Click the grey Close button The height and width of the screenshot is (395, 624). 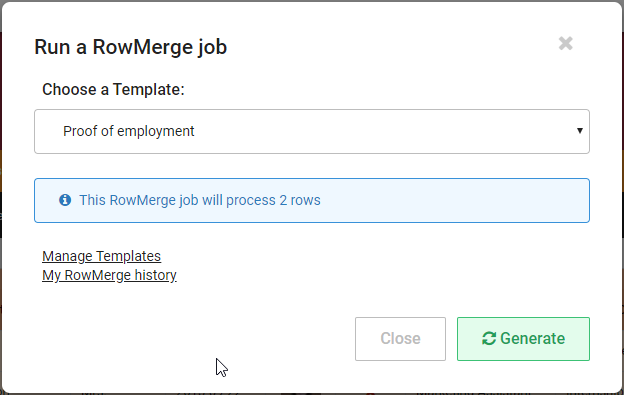click(400, 339)
